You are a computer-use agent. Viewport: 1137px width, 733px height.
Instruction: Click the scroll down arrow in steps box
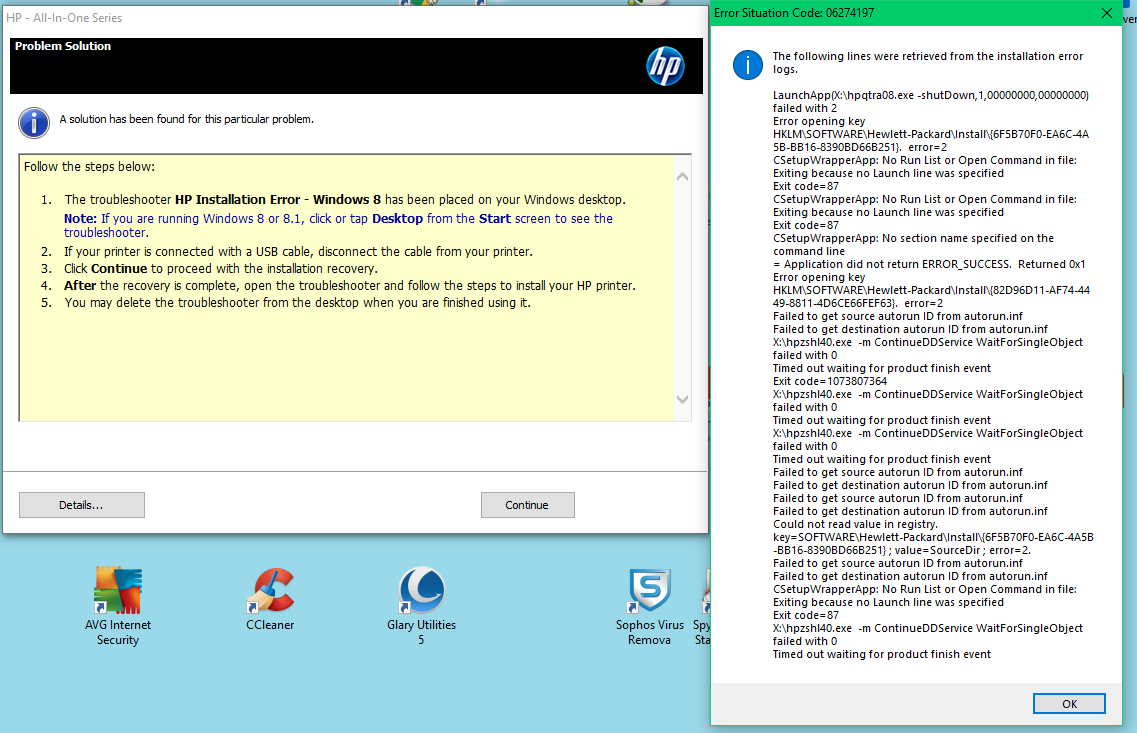click(682, 399)
